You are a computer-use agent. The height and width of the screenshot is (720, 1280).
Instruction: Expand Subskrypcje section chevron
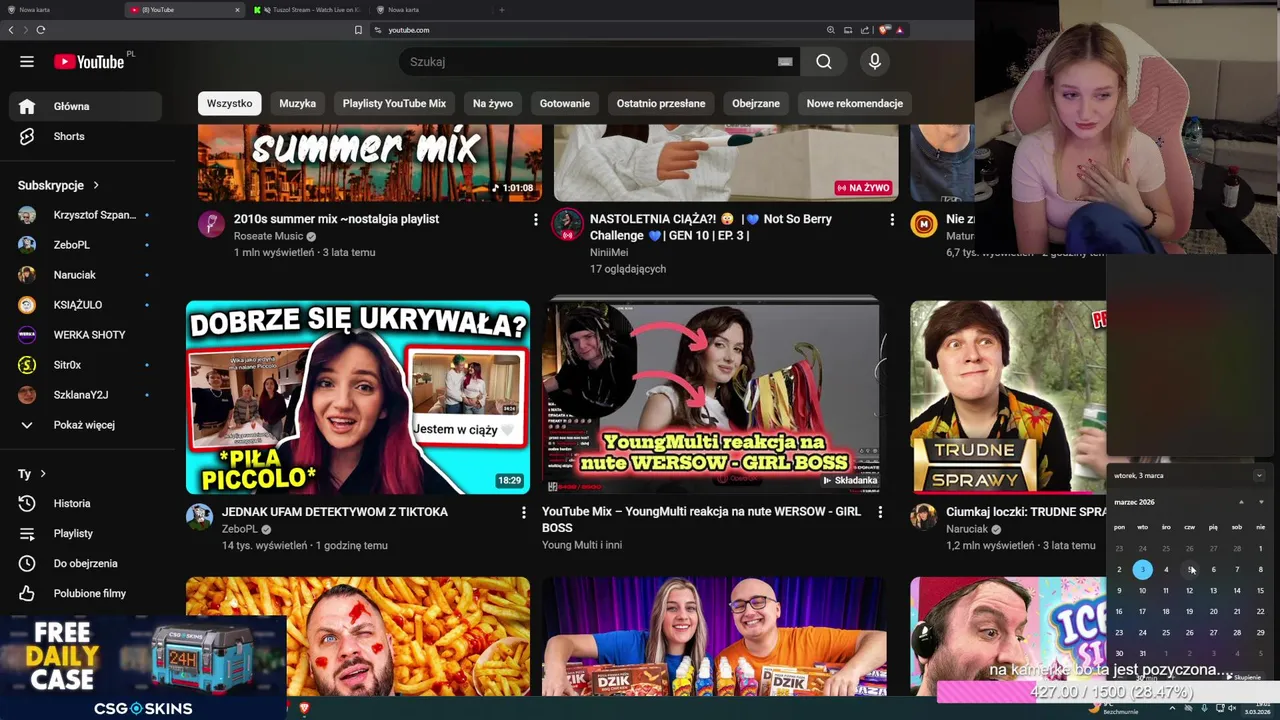point(96,185)
